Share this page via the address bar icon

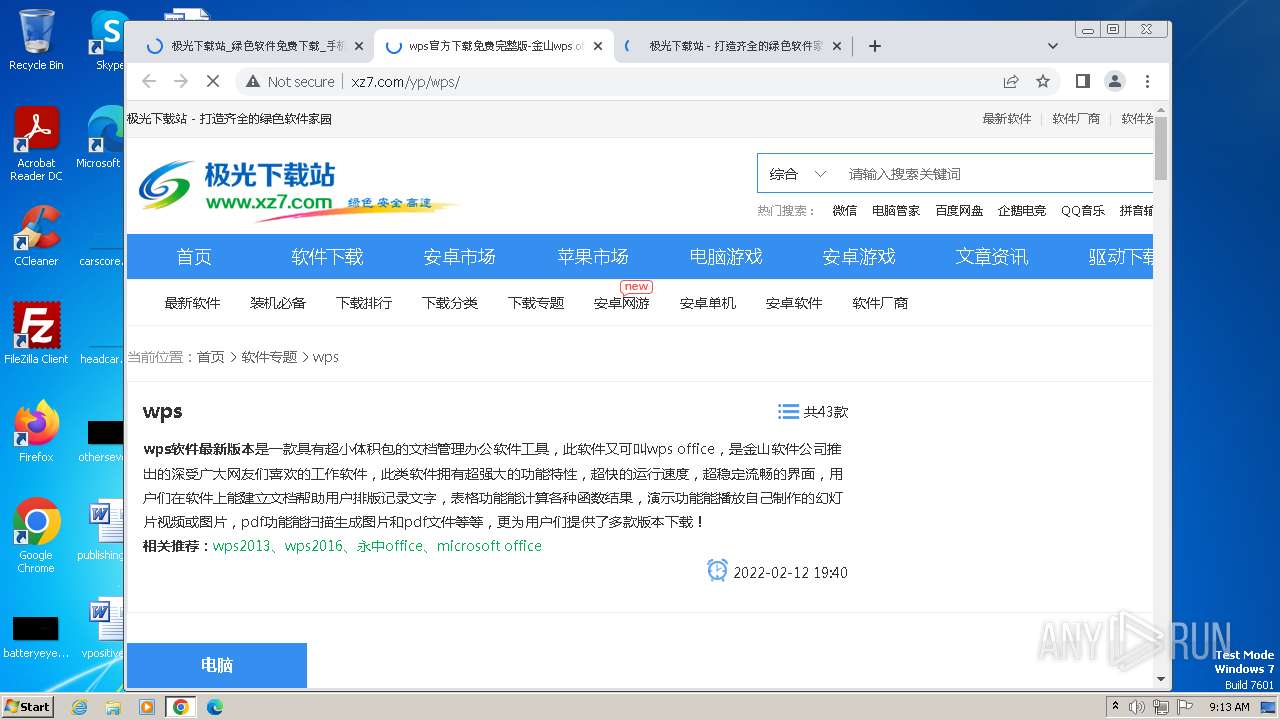tap(1011, 81)
